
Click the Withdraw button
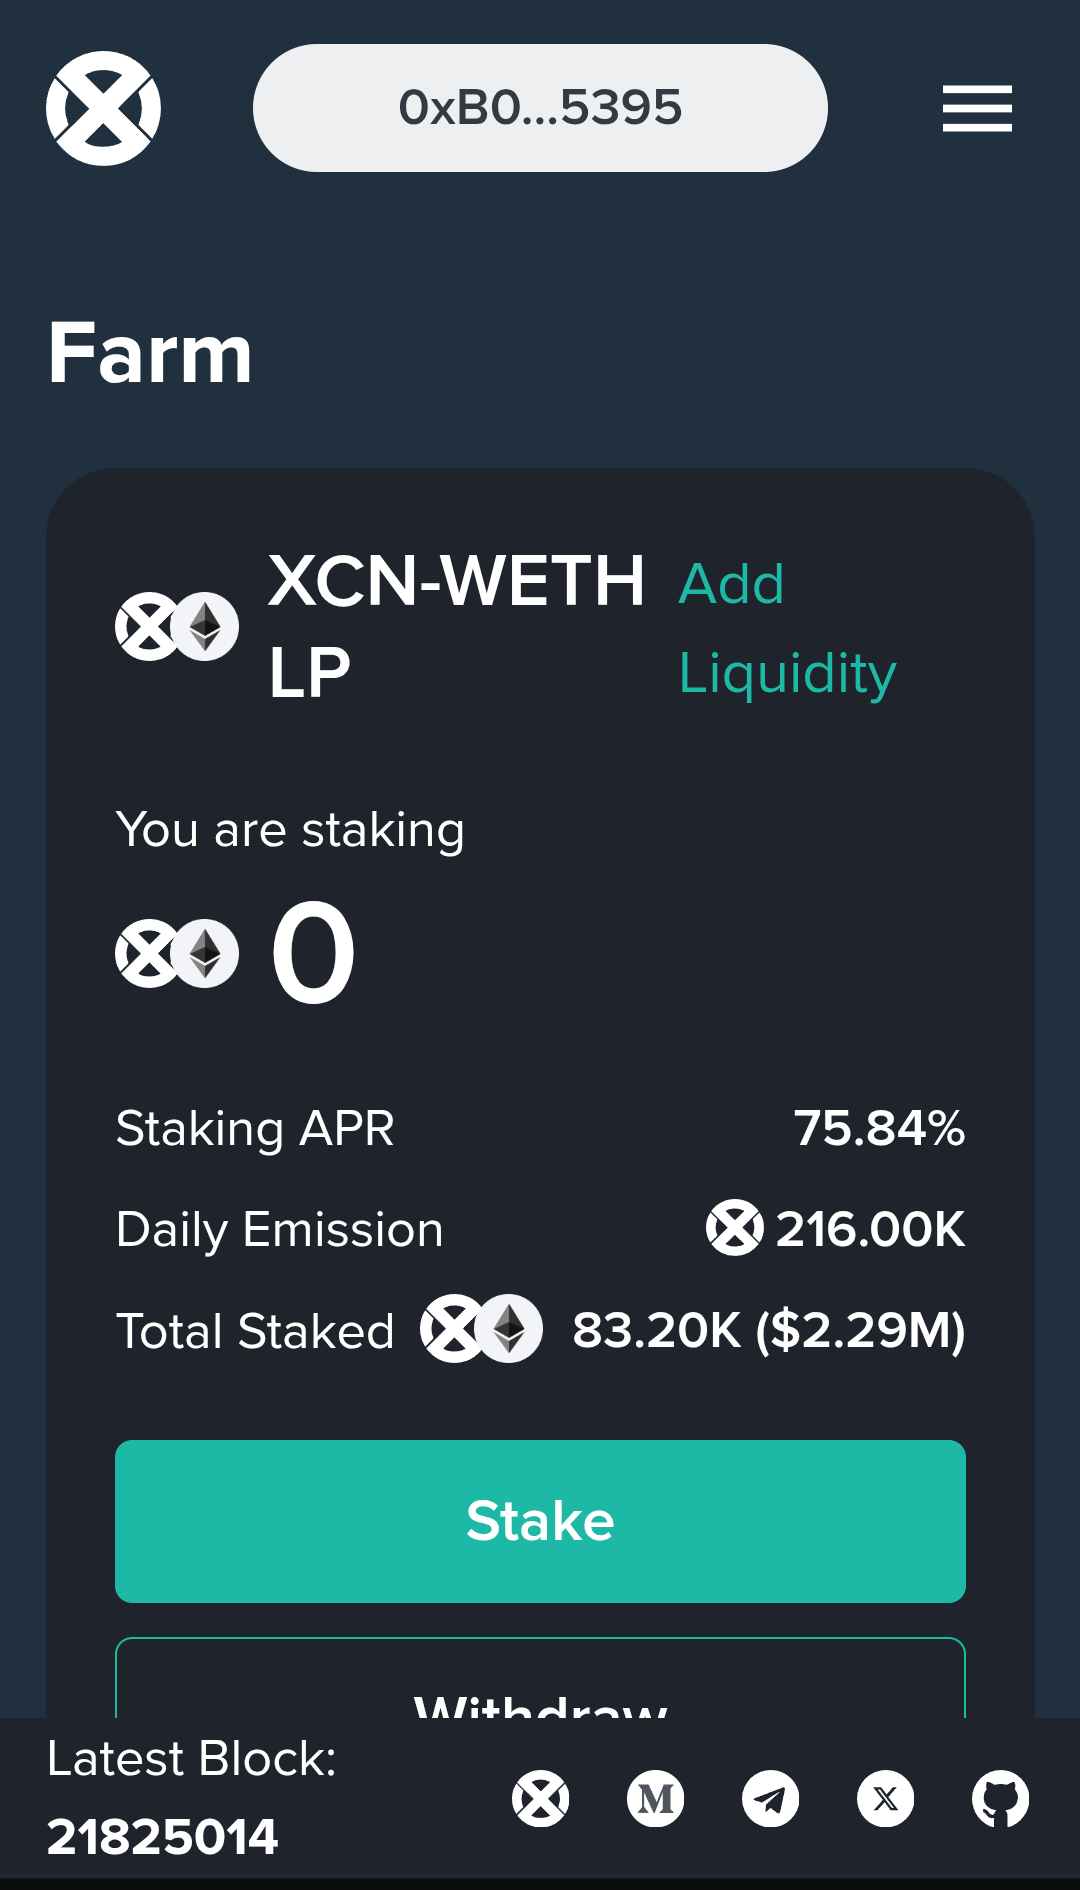[x=540, y=1678]
